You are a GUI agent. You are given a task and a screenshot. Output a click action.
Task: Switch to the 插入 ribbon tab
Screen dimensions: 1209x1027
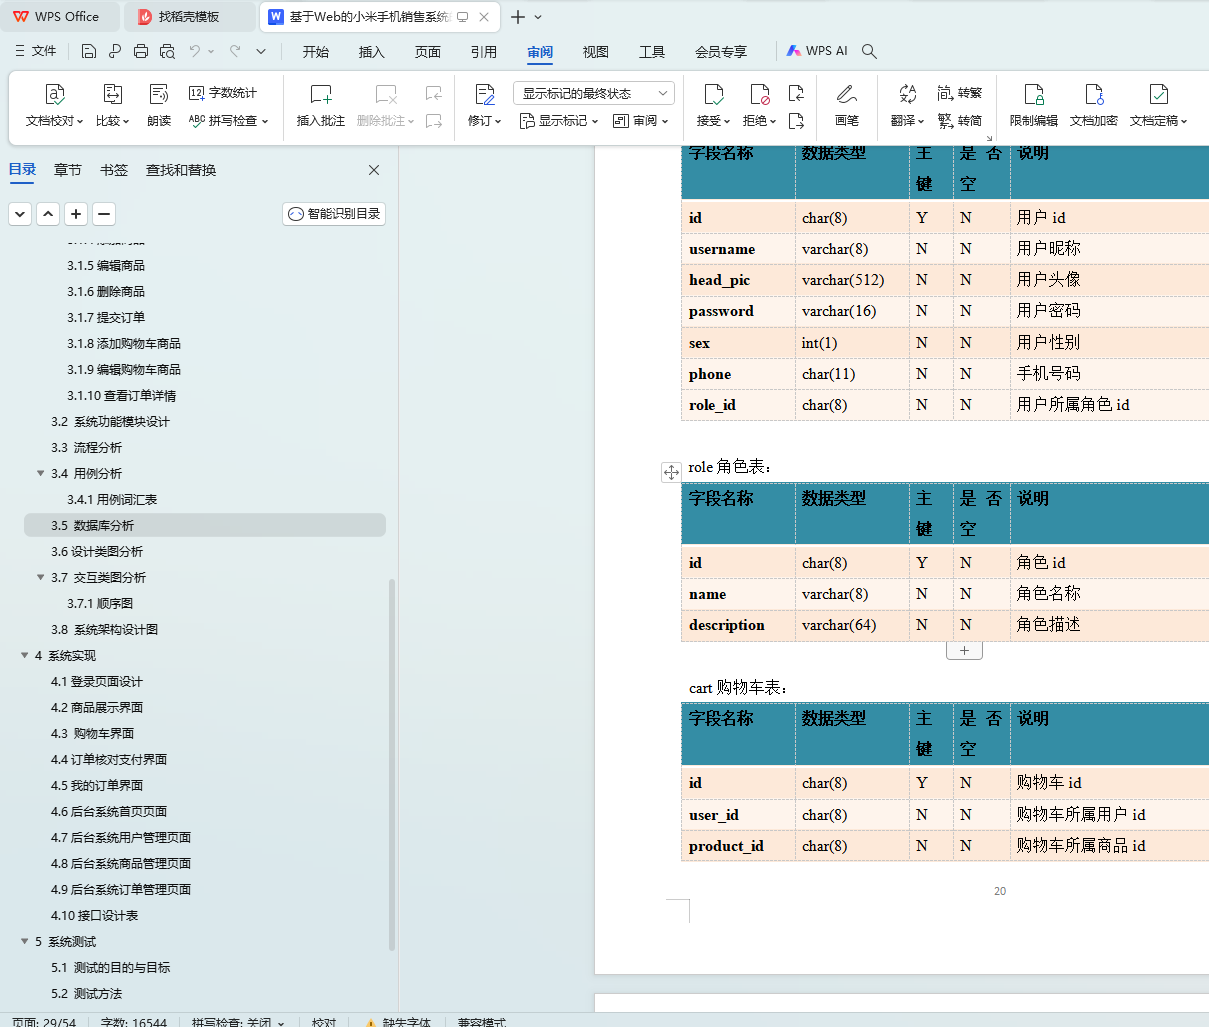[372, 52]
